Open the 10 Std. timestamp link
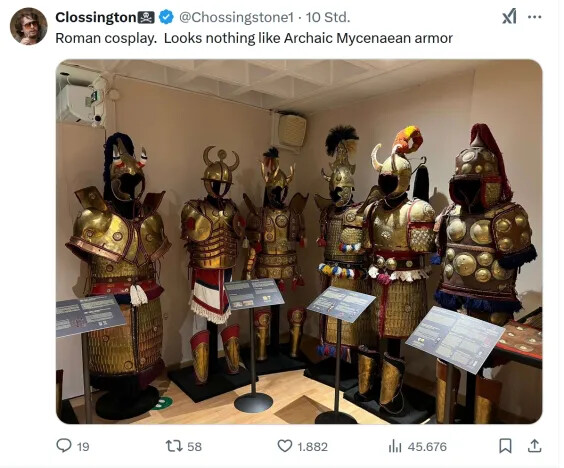The width and height of the screenshot is (564, 468). pos(328,17)
